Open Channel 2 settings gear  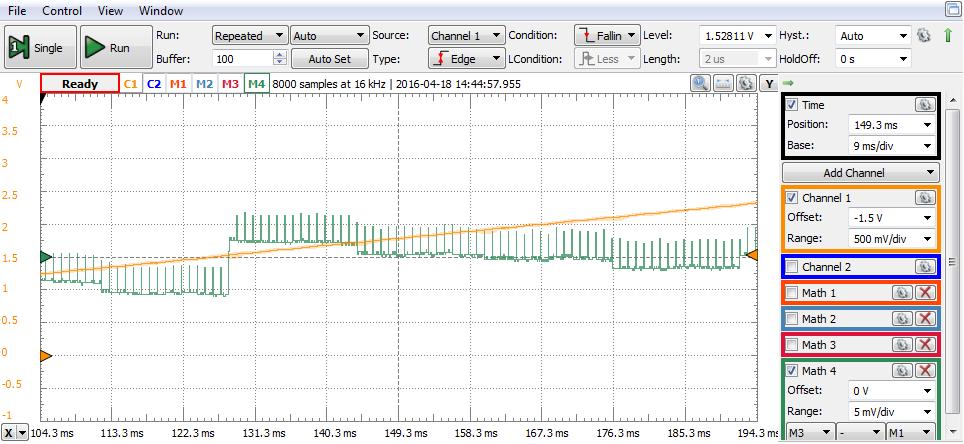(x=924, y=267)
